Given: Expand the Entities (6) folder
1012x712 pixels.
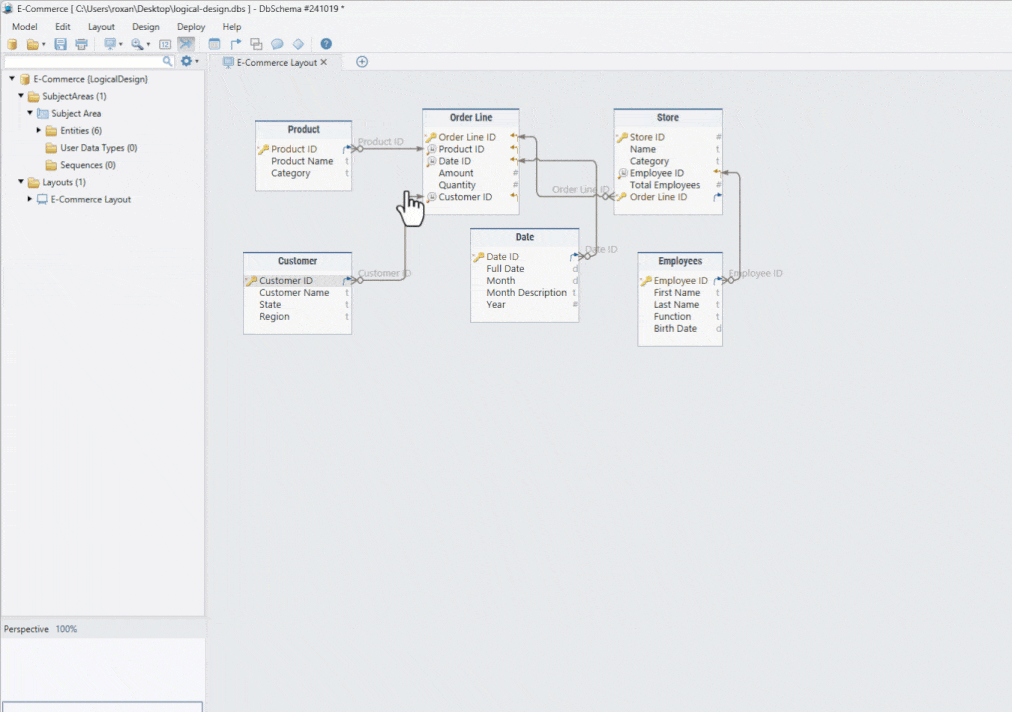Looking at the screenshot, I should coord(39,130).
